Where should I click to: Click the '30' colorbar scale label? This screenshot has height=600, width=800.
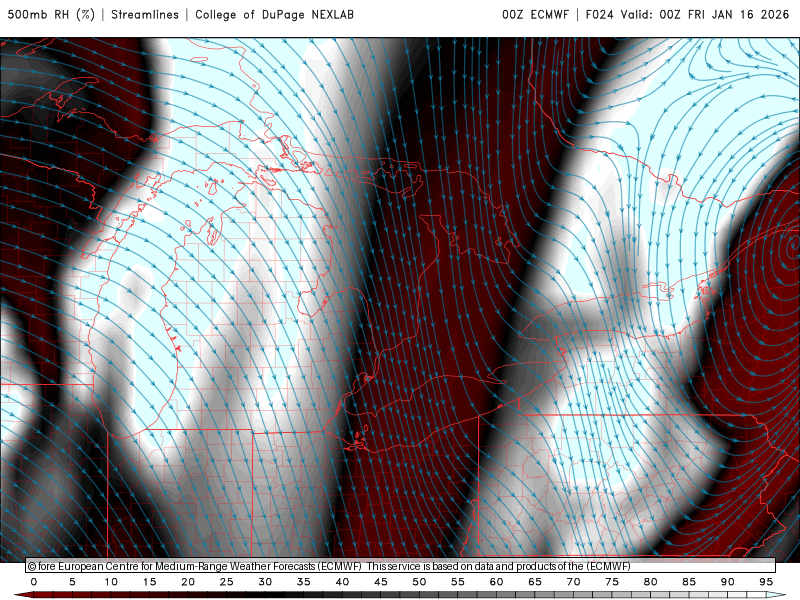pos(265,582)
